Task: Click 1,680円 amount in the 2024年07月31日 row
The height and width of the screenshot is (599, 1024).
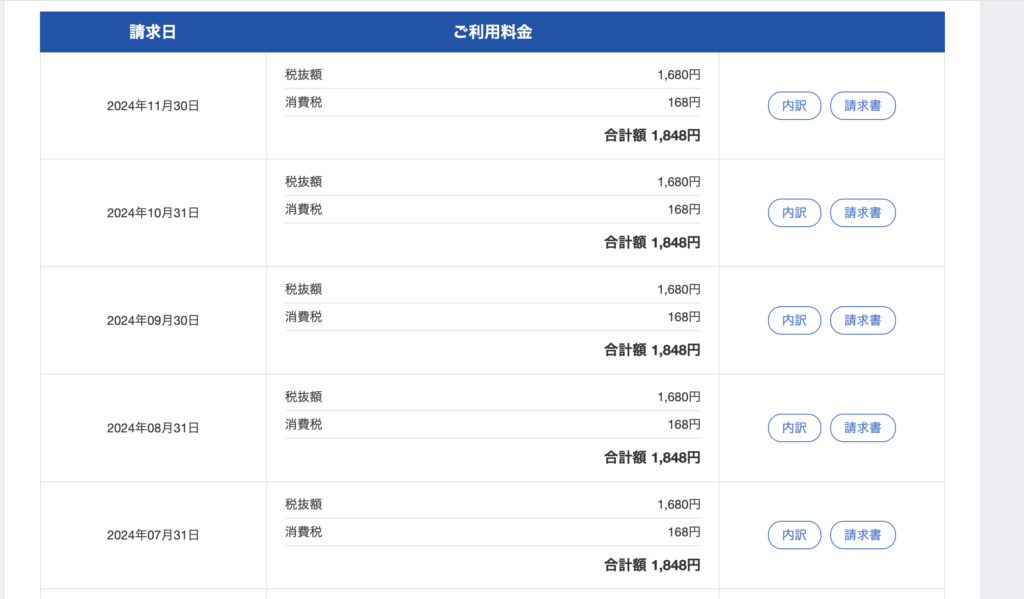Action: 679,504
